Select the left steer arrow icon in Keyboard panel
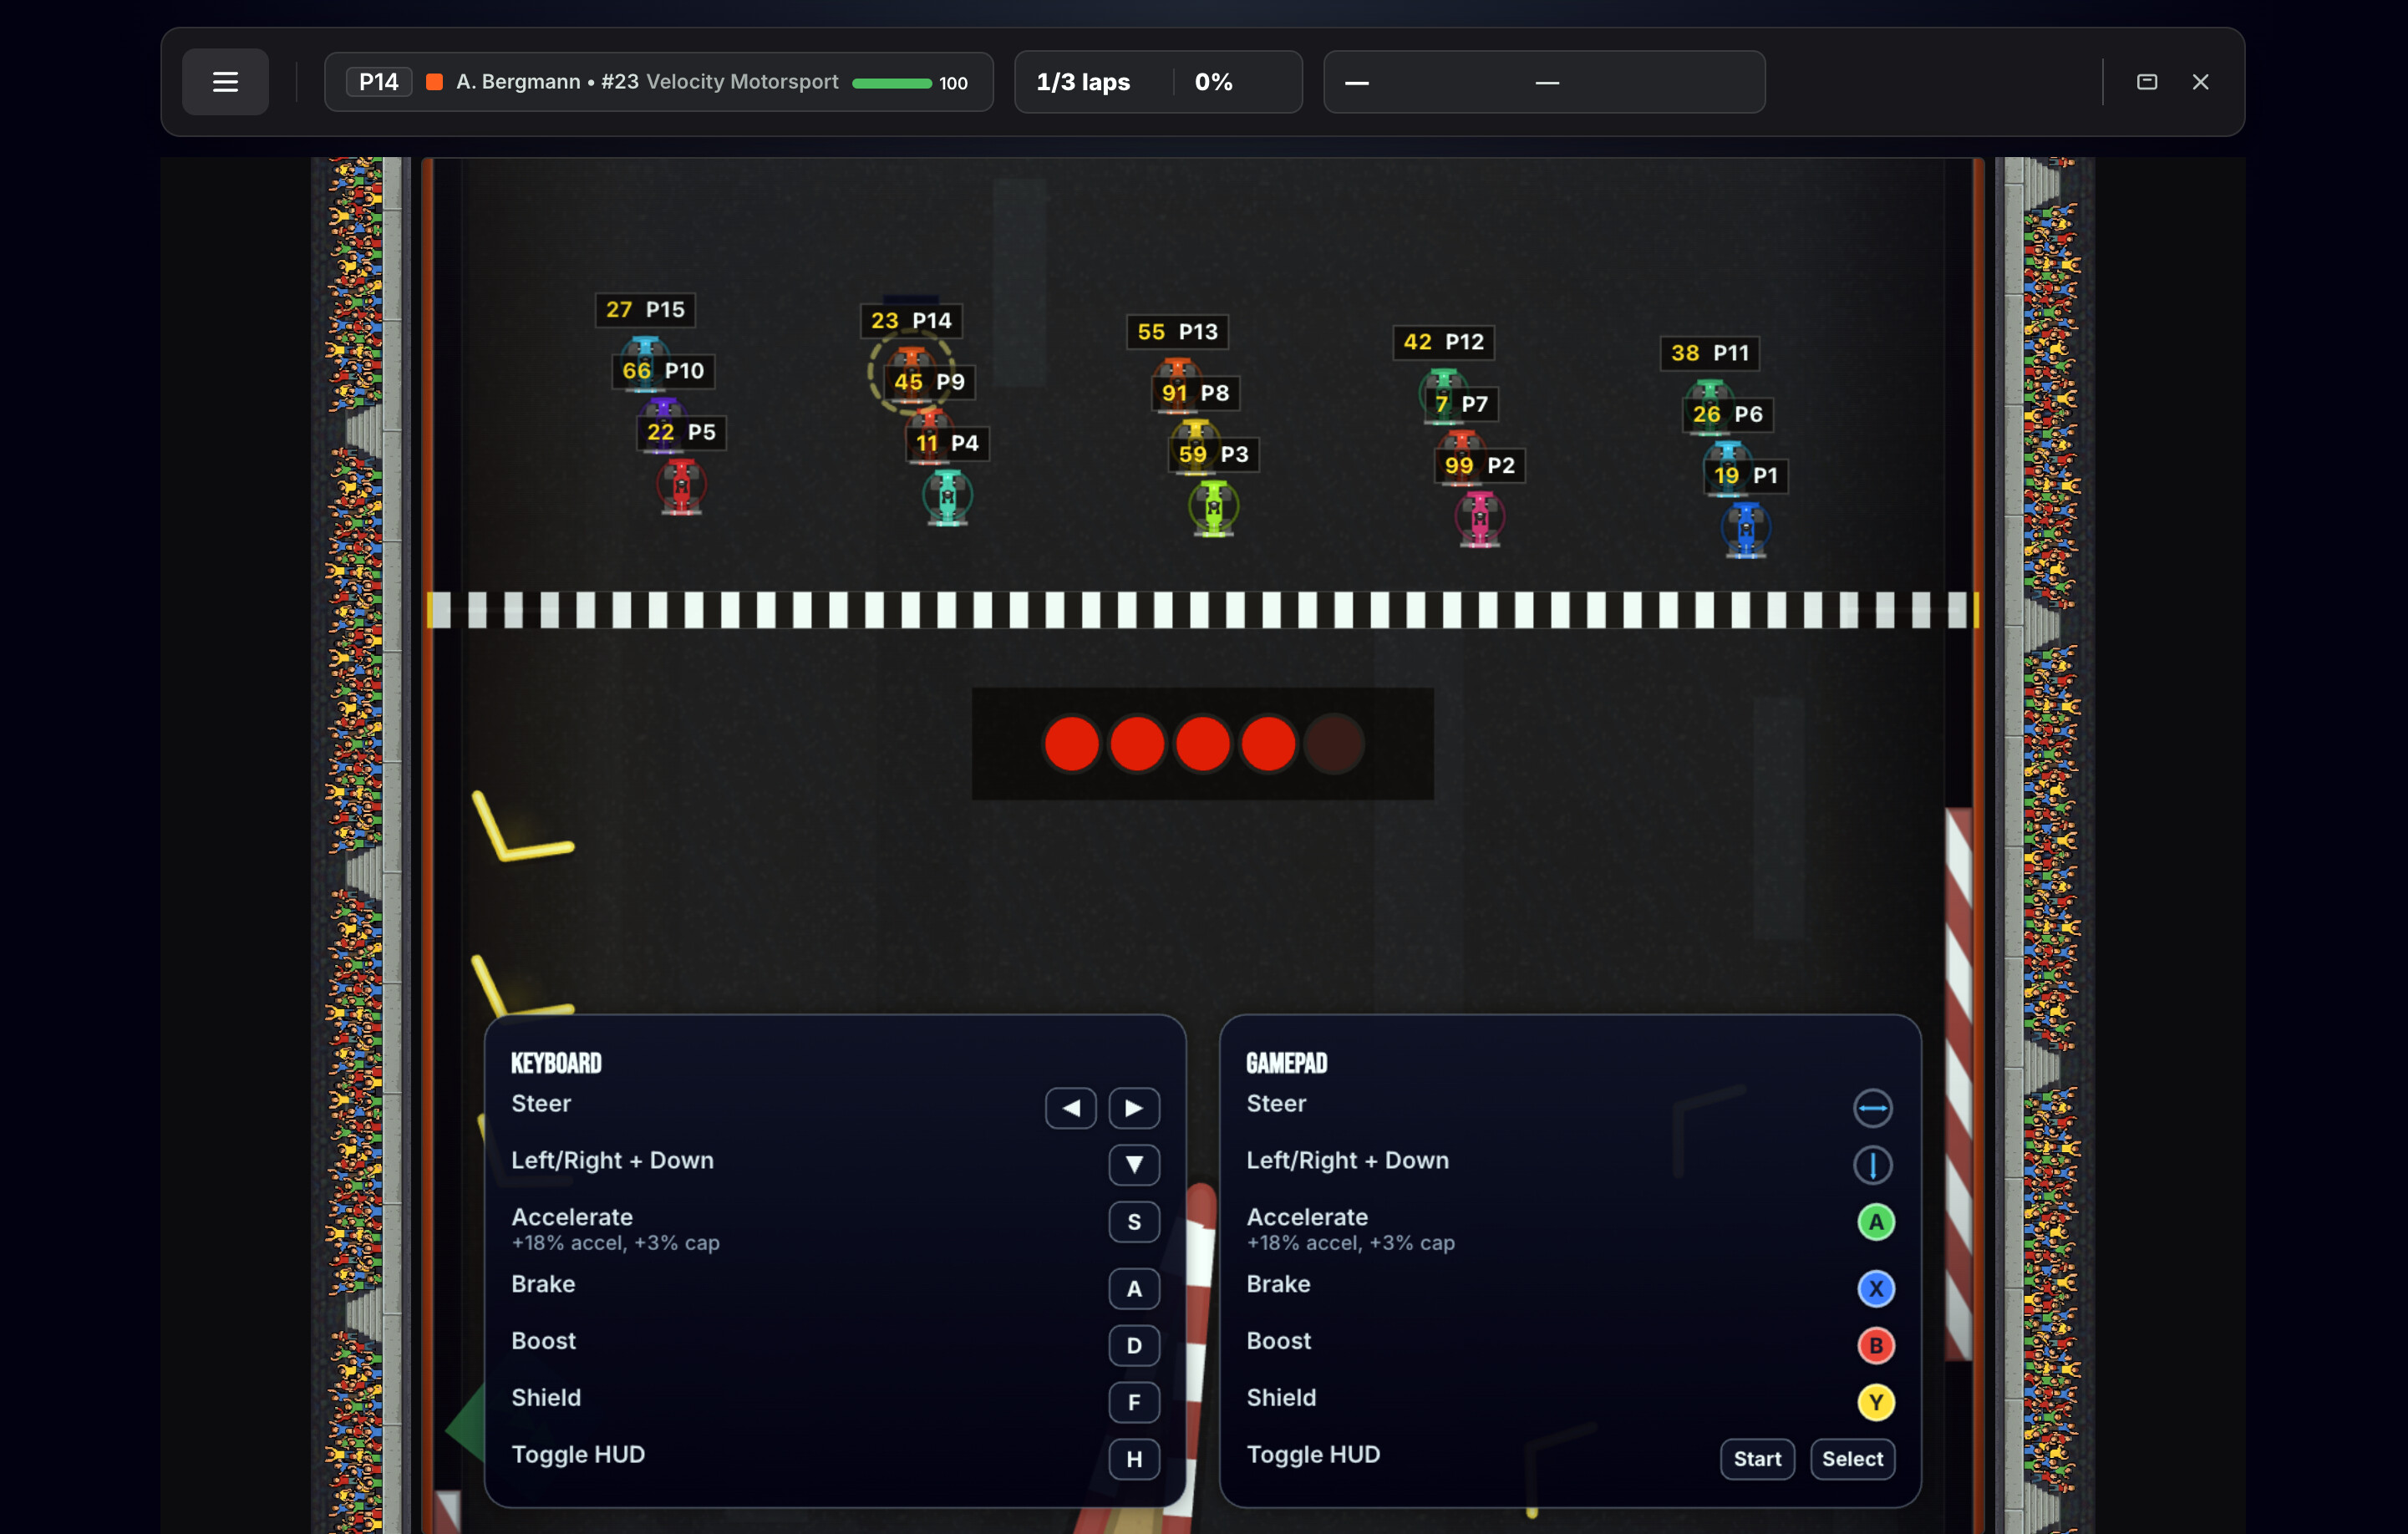Screen dimensions: 2408x1534 pyautogui.click(x=1070, y=1108)
